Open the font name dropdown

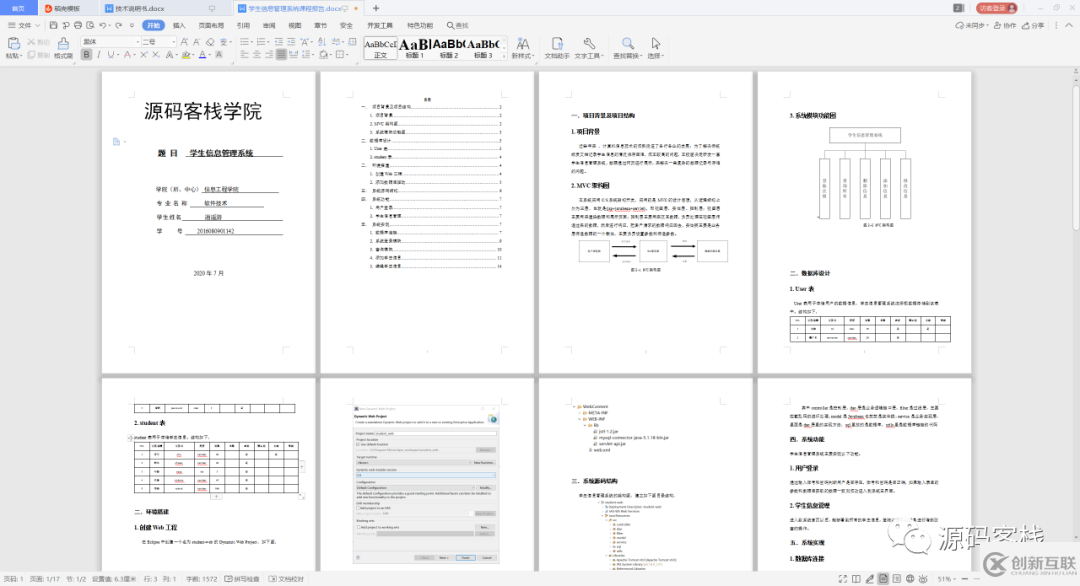coord(138,41)
